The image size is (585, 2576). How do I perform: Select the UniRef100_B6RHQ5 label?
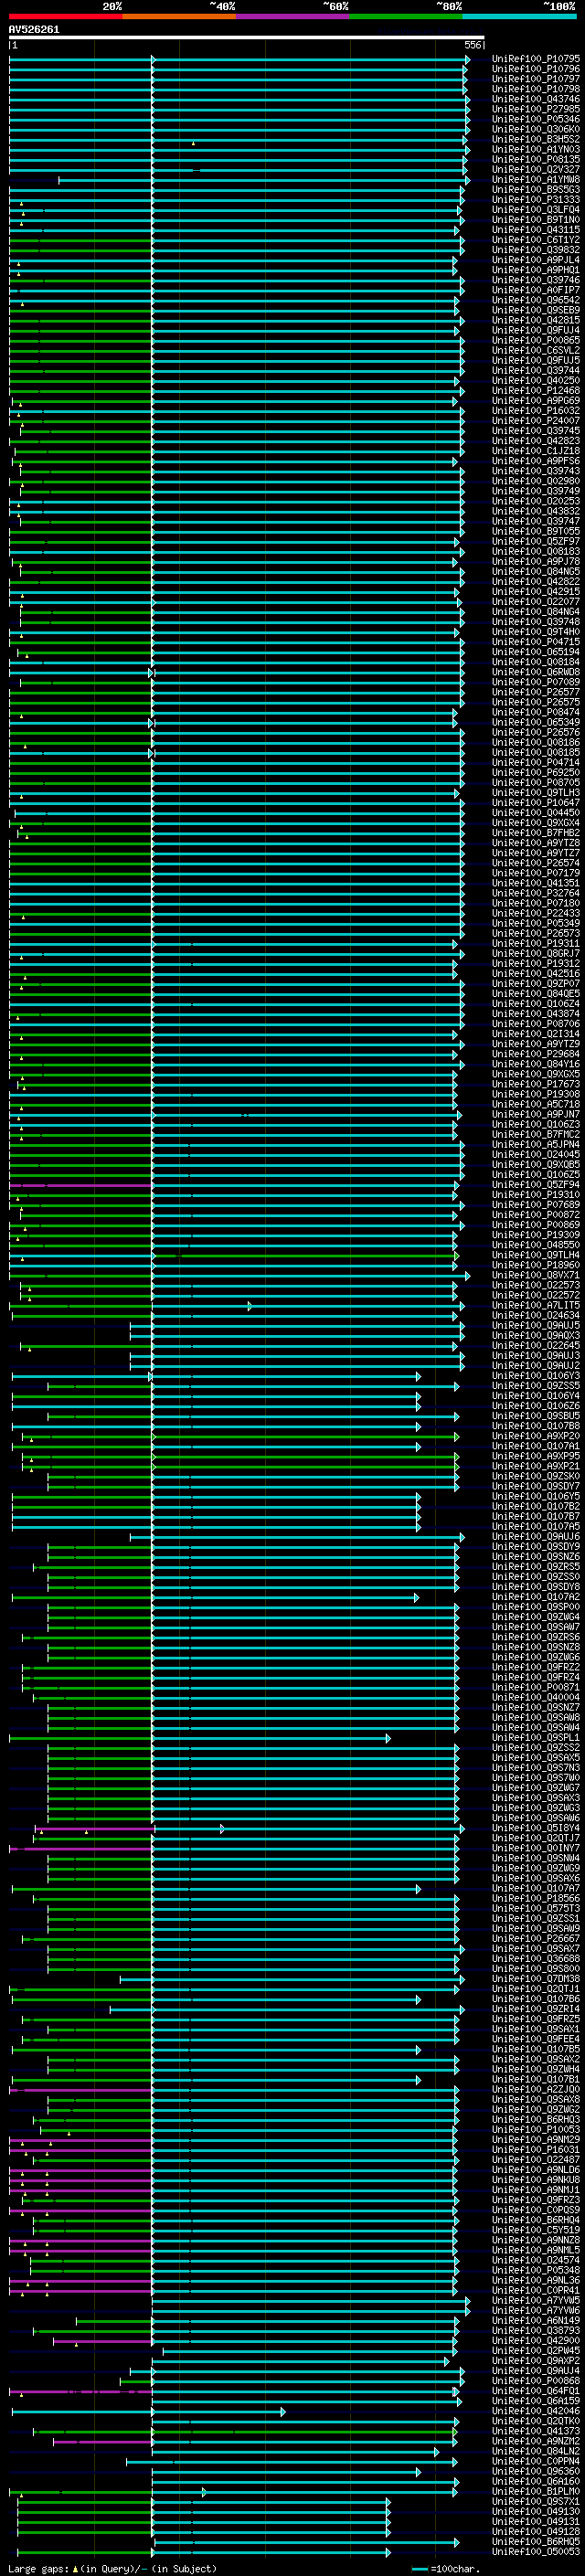(536, 2541)
